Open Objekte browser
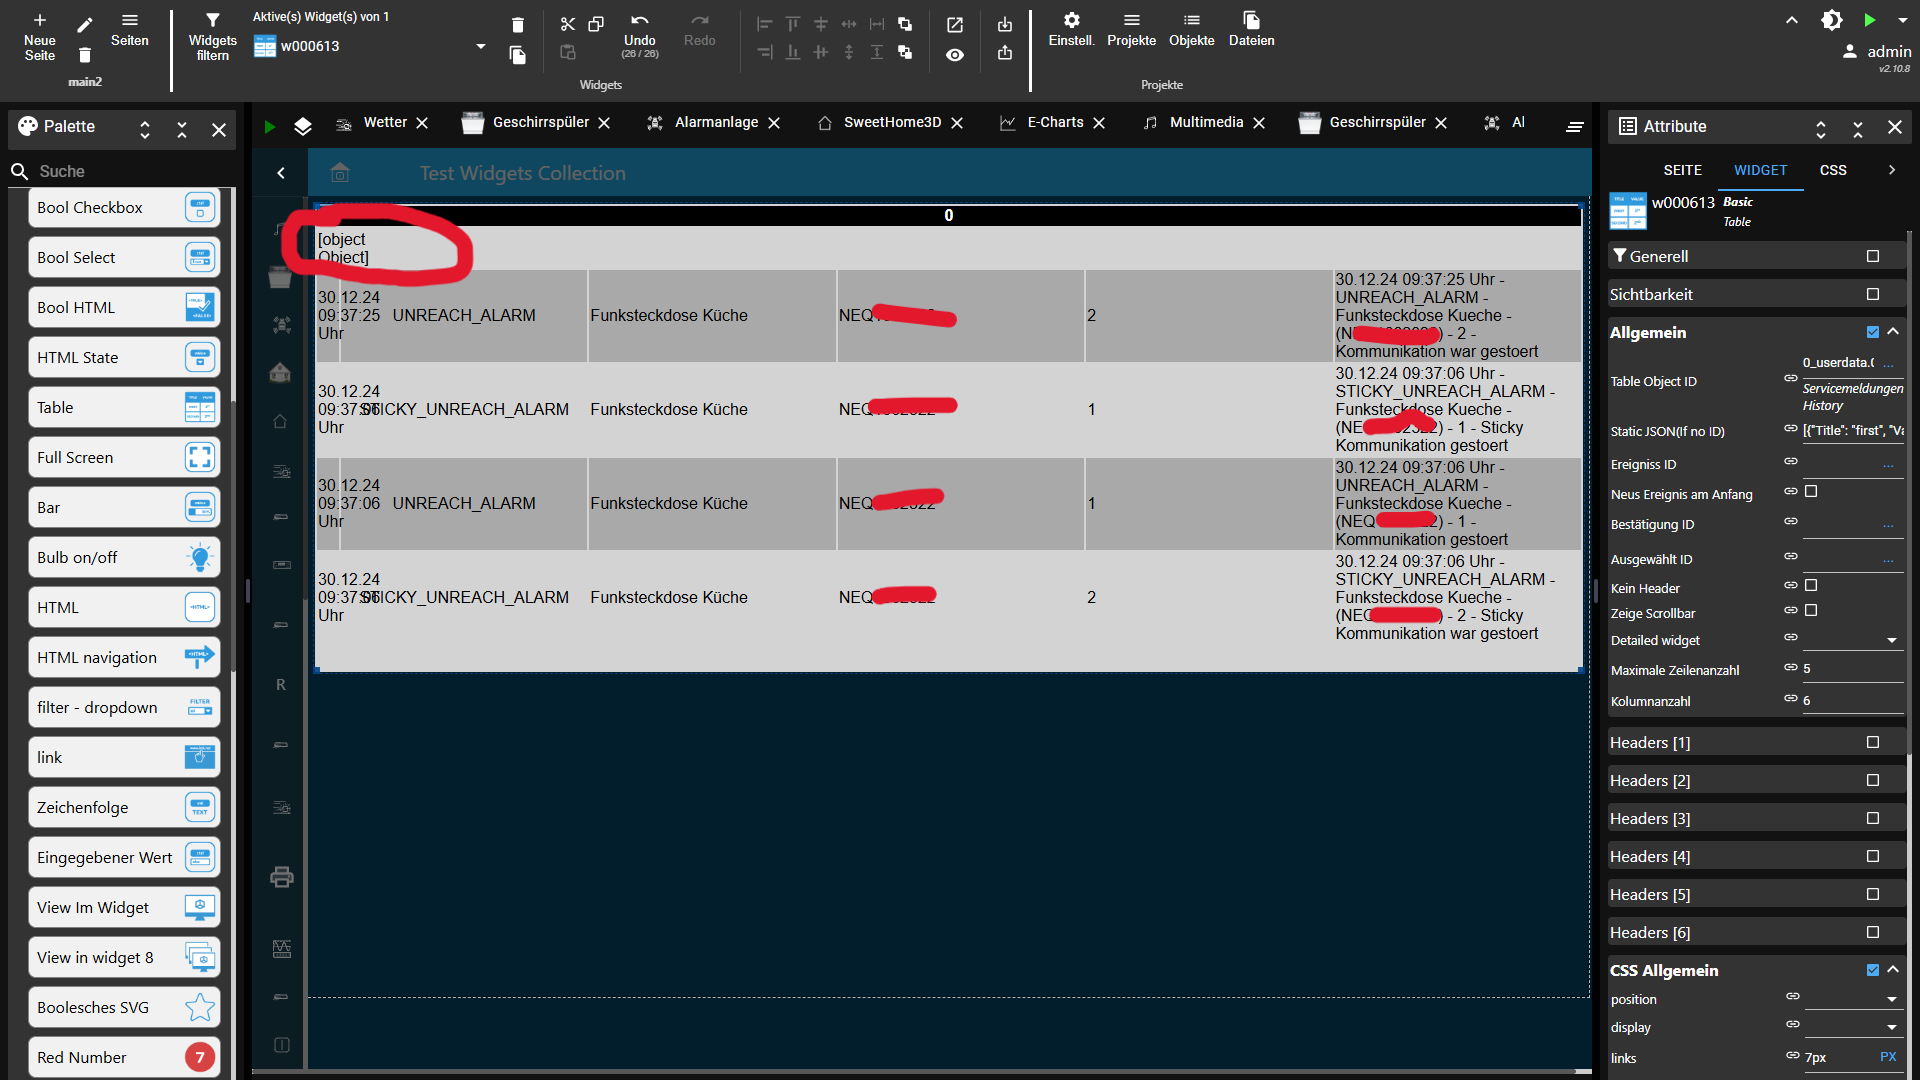1920x1080 pixels. (x=1192, y=30)
